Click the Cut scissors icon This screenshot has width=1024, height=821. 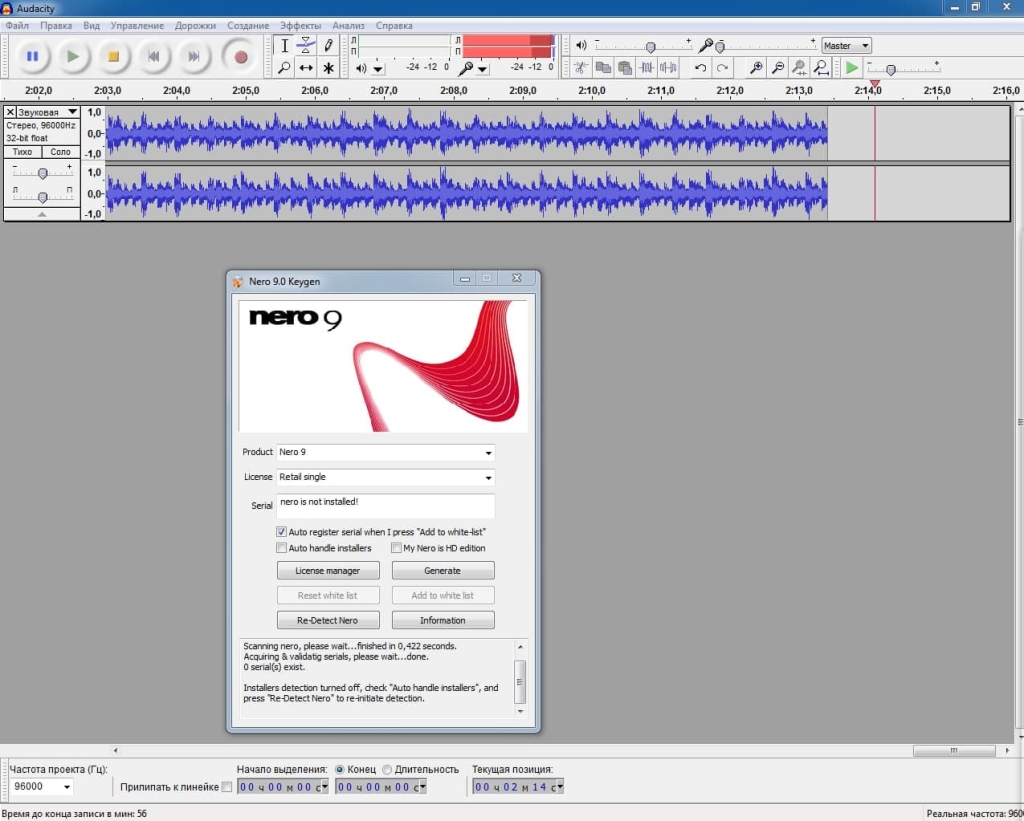click(581, 67)
